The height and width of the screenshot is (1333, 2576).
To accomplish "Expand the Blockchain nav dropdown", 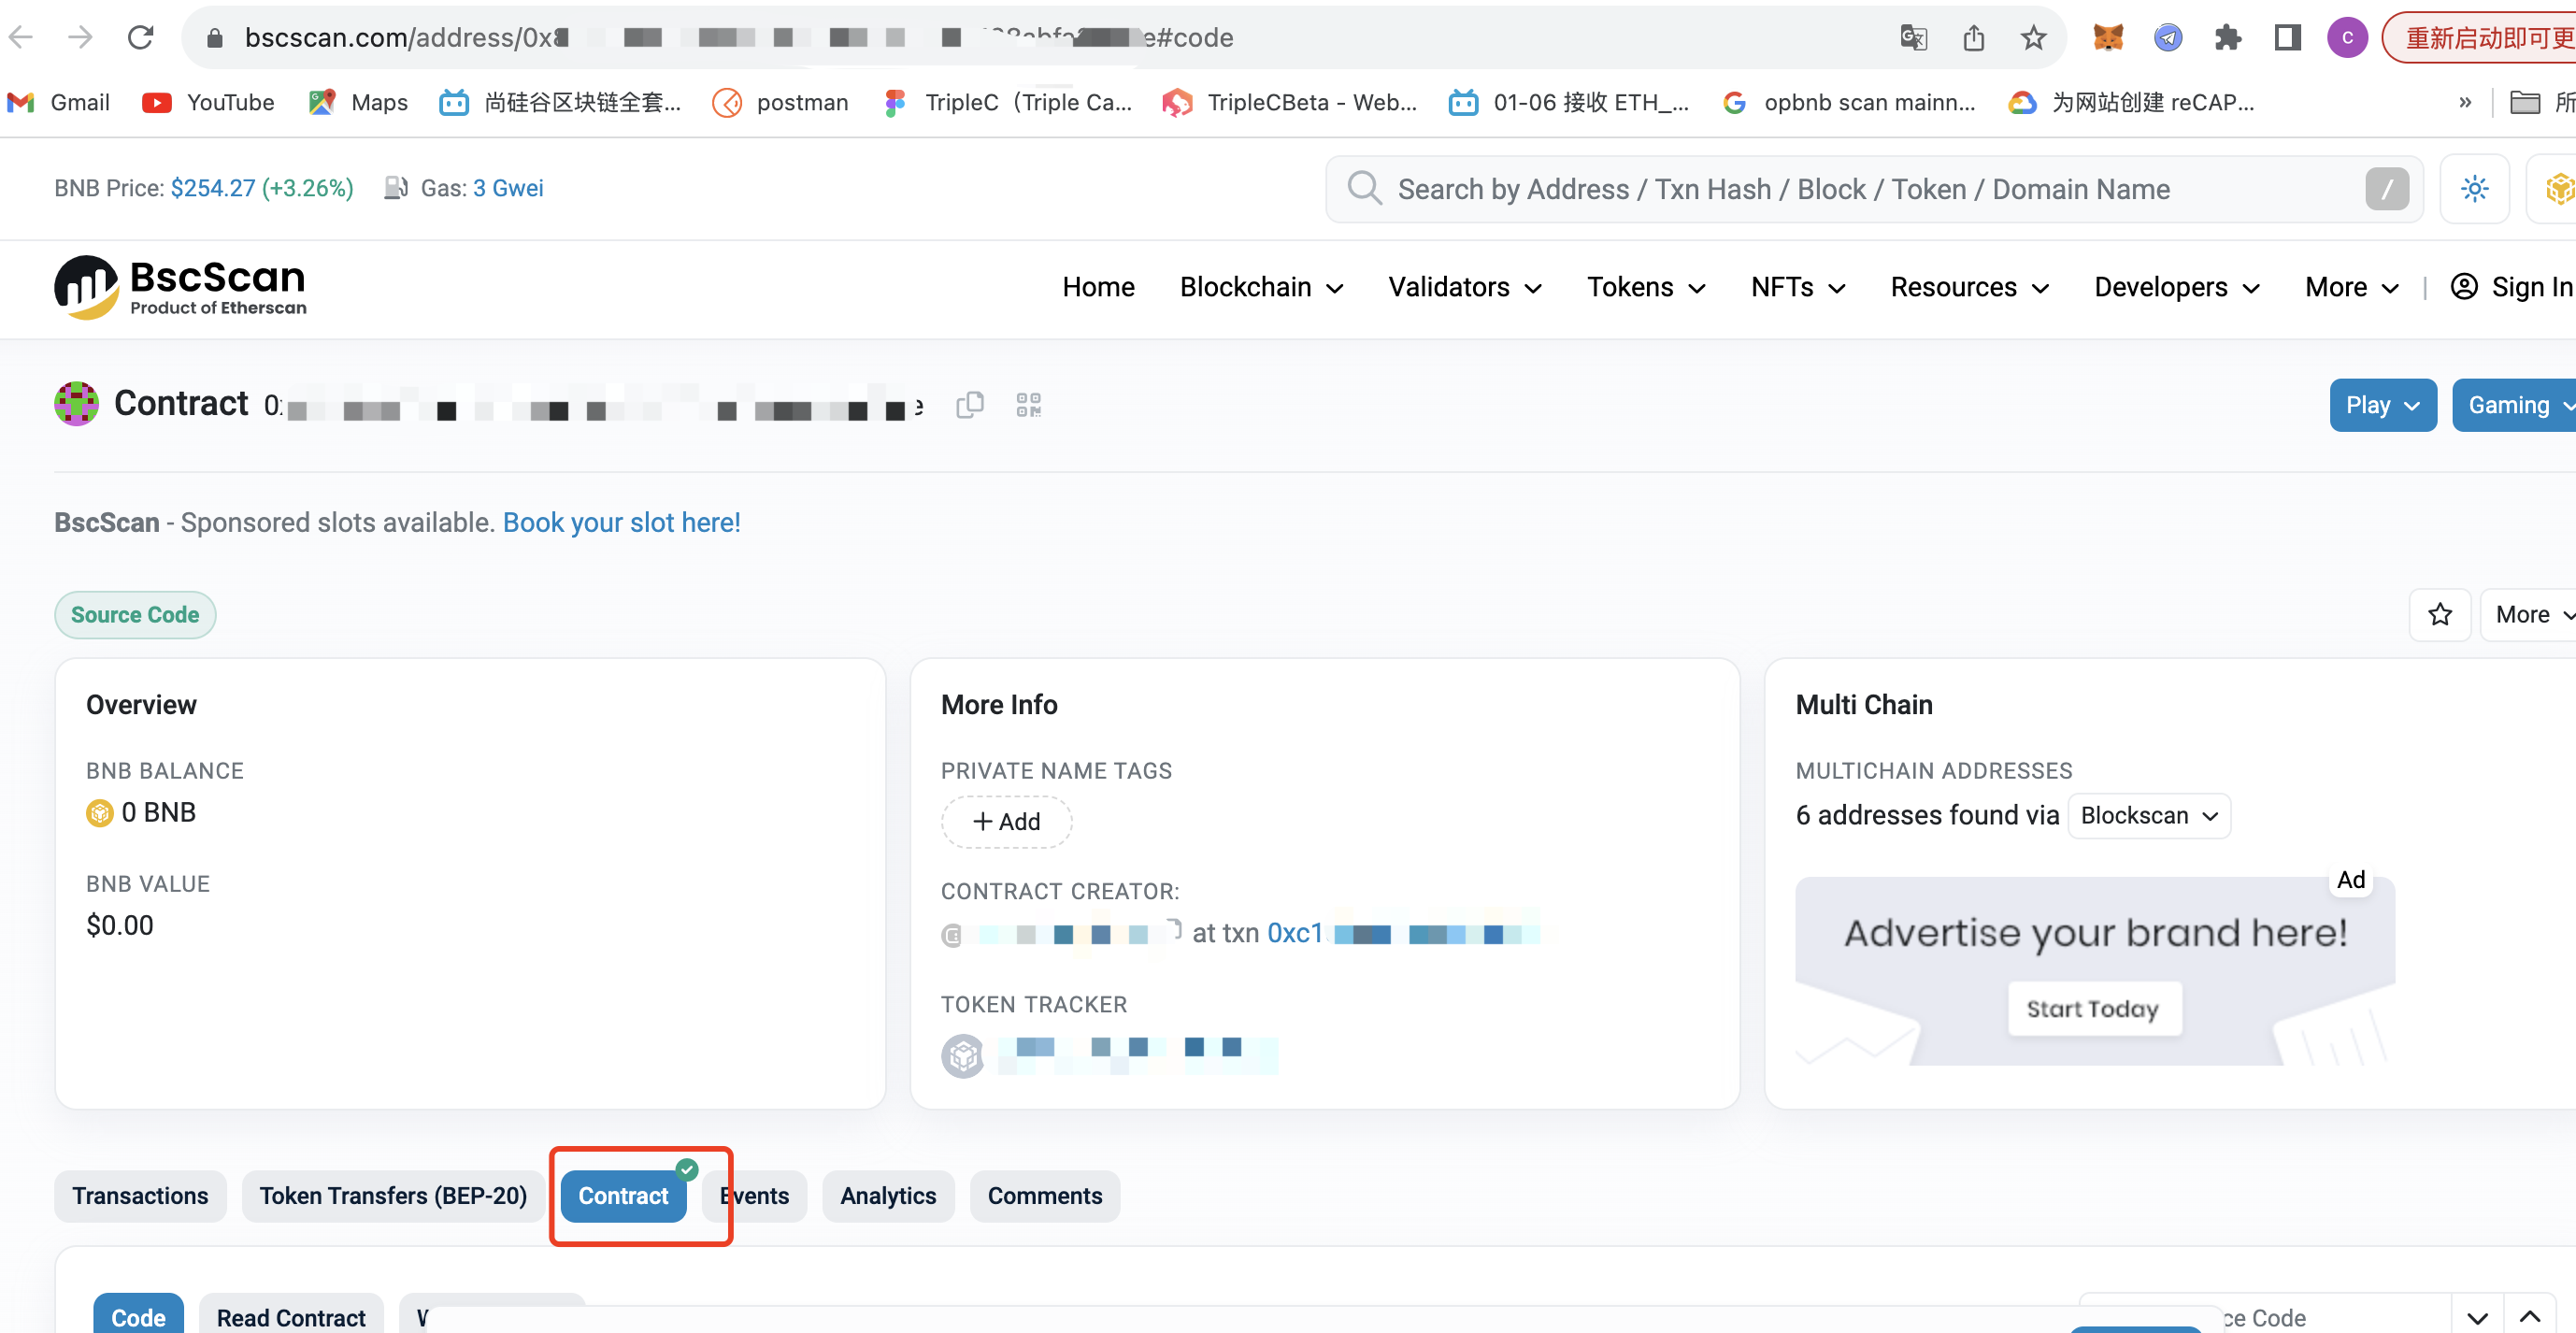I will point(1260,287).
